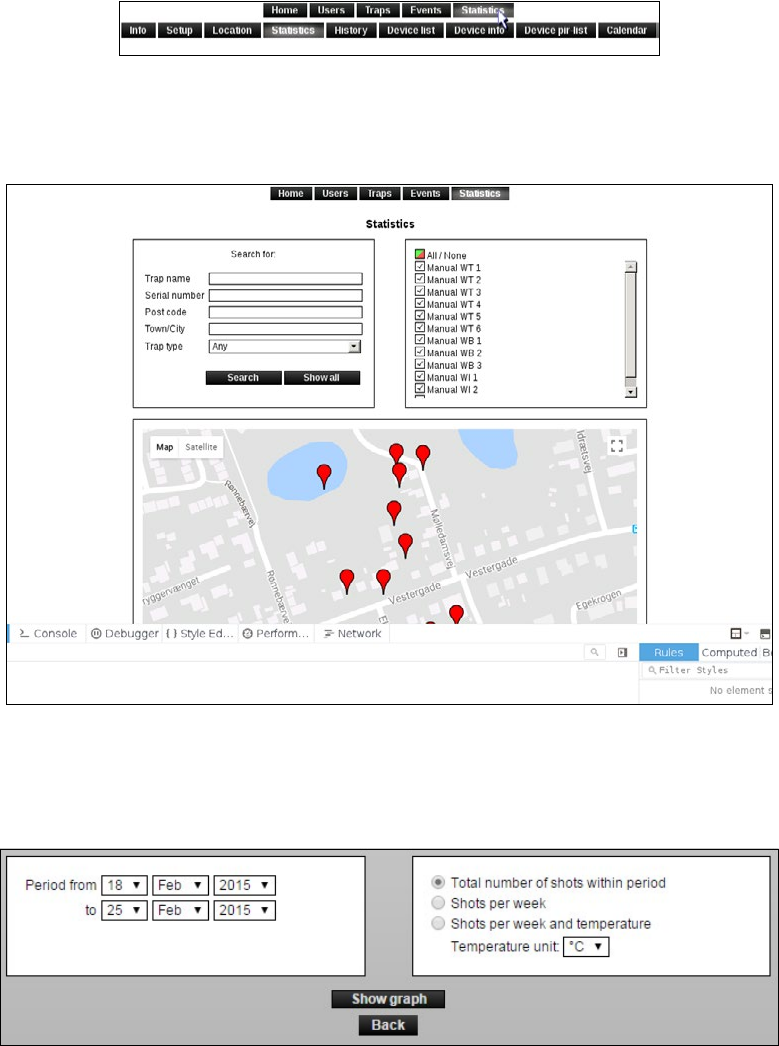Click the devtools search magnifier icon
This screenshot has width=779, height=1046.
(x=594, y=652)
